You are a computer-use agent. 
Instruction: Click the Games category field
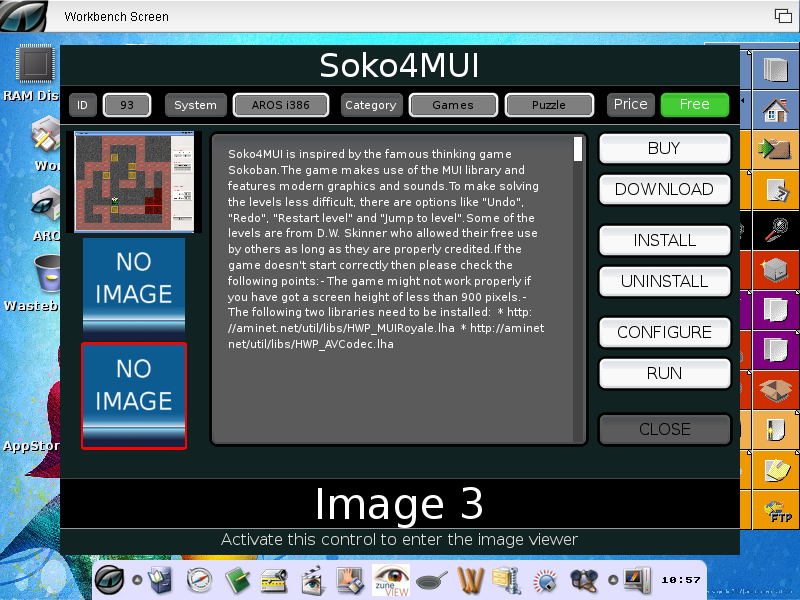pos(453,105)
